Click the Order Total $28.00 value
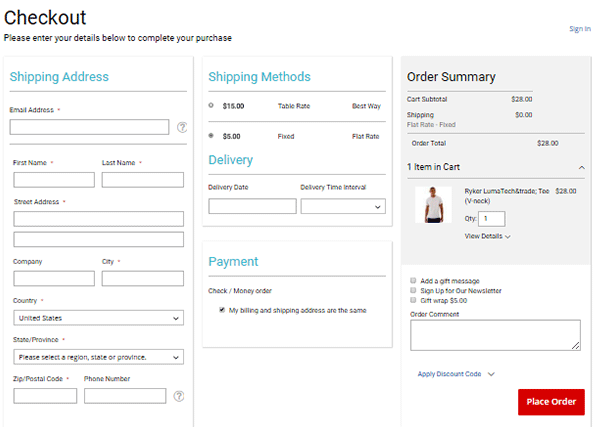The width and height of the screenshot is (598, 427). 548,143
